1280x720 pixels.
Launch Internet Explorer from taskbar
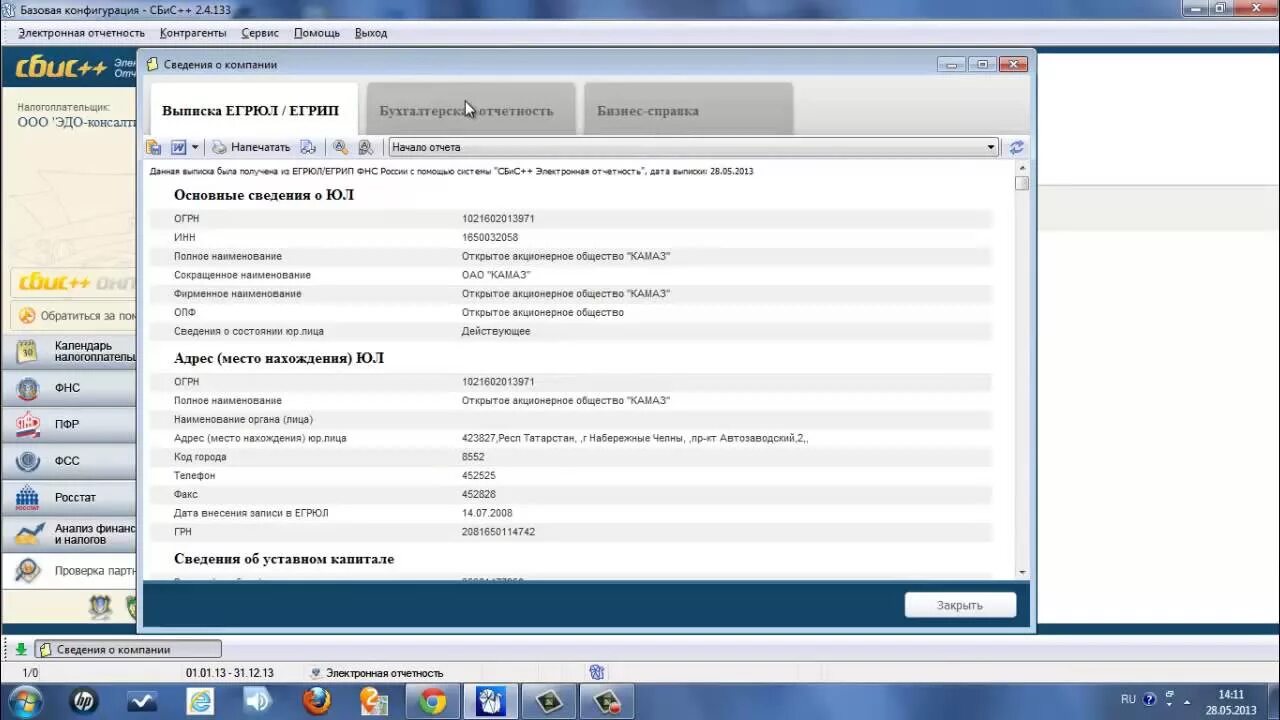(200, 702)
